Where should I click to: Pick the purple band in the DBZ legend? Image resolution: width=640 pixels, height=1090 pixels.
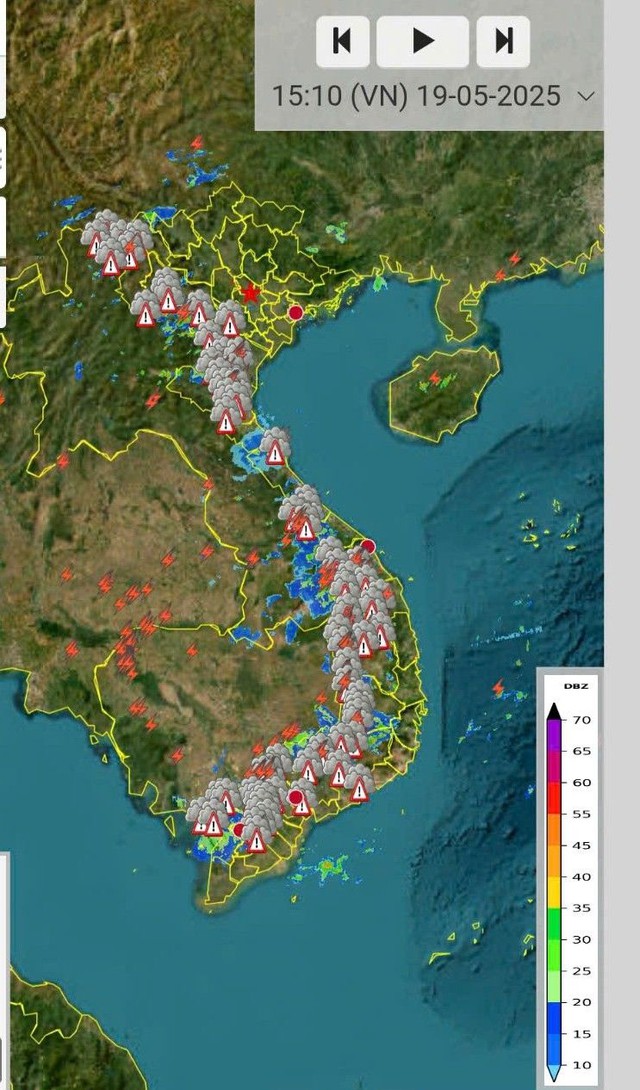pos(554,735)
